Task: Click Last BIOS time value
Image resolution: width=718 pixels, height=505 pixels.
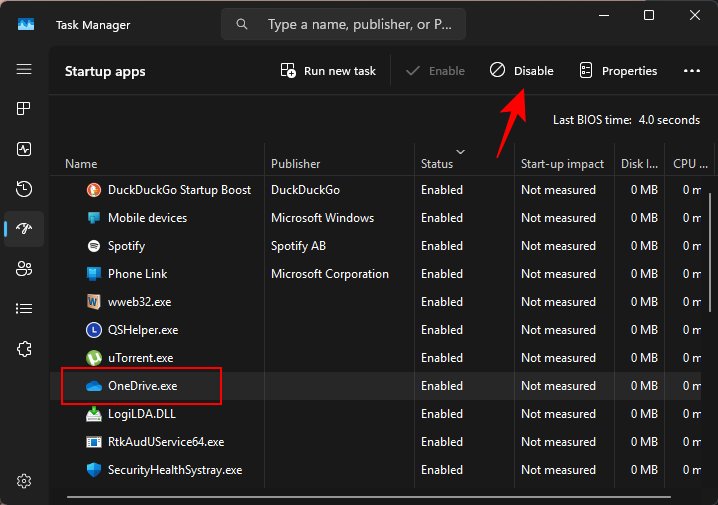Action: [x=669, y=120]
